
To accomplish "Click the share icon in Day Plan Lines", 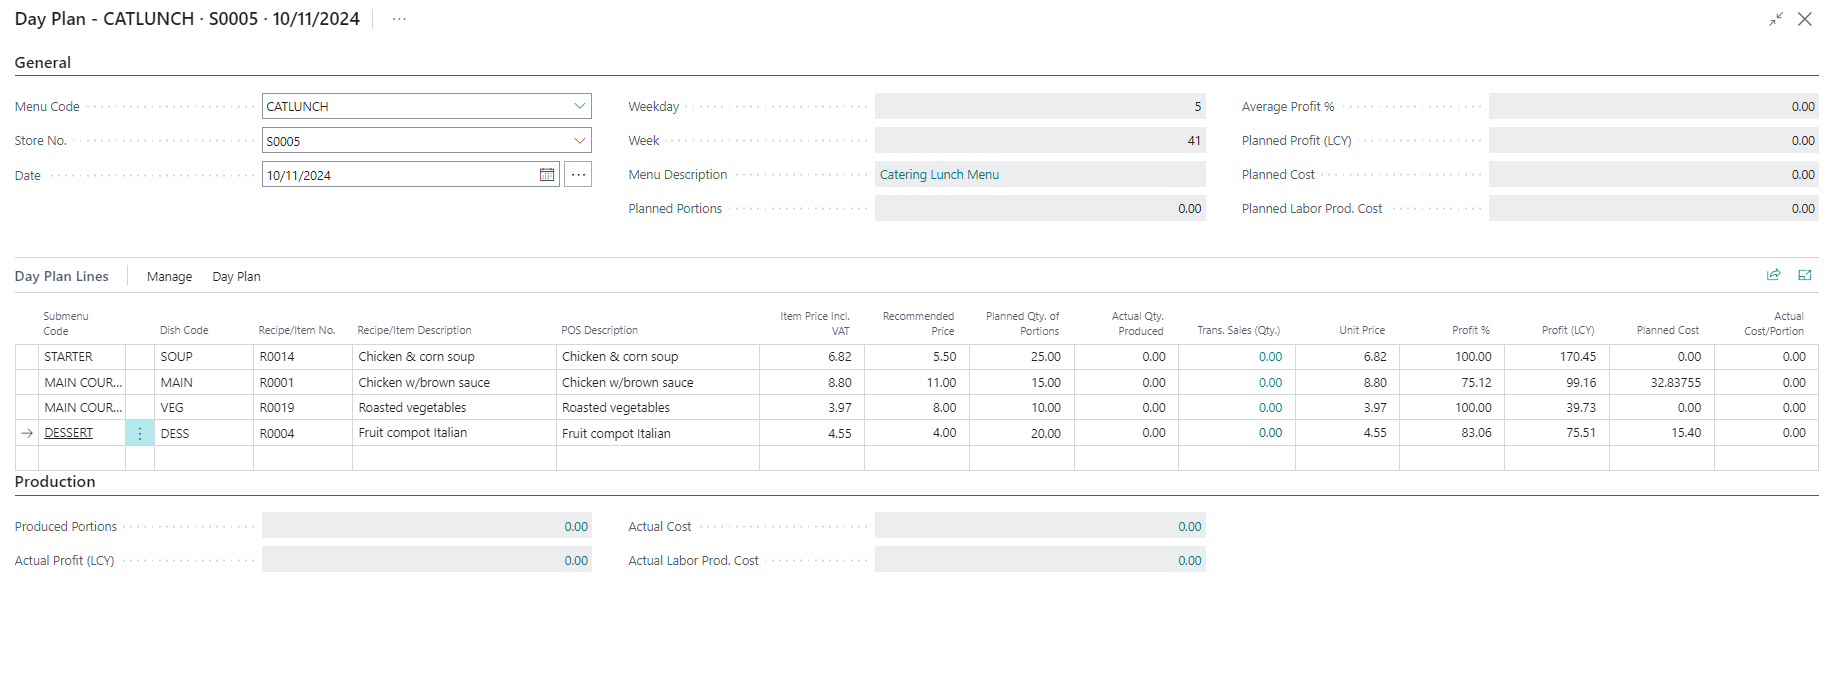I will coord(1773,275).
